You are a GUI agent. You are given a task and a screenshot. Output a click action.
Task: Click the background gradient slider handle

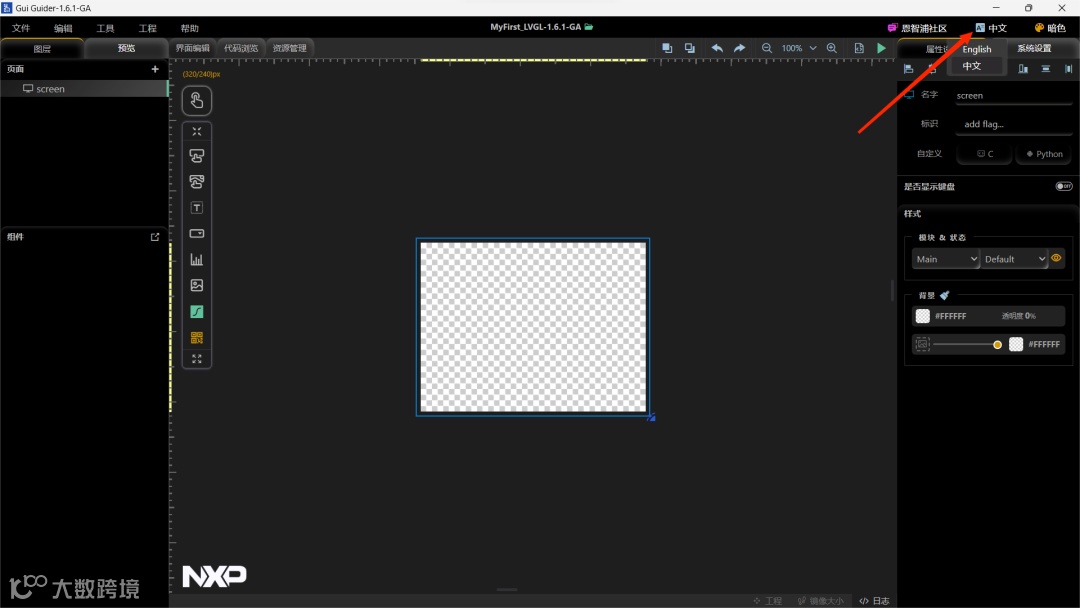tap(997, 344)
